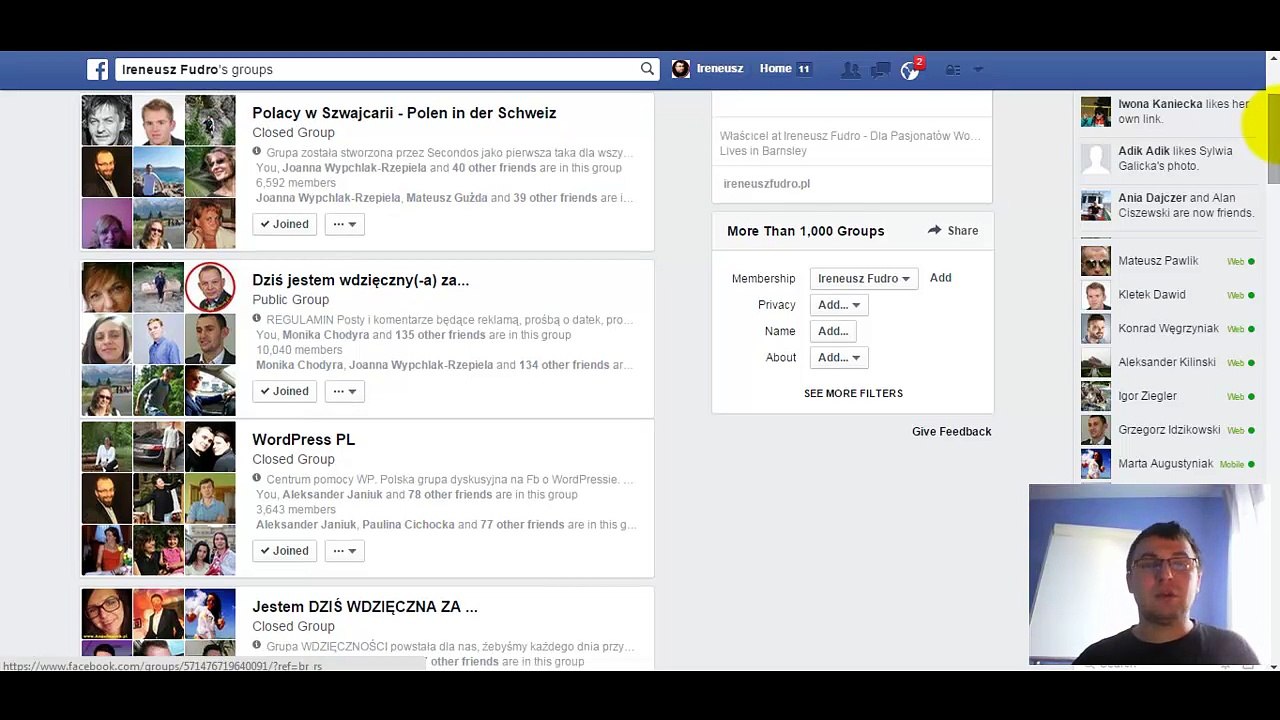Open Polacy w Szwajcarii group
This screenshot has height=720, width=1280.
click(x=404, y=113)
